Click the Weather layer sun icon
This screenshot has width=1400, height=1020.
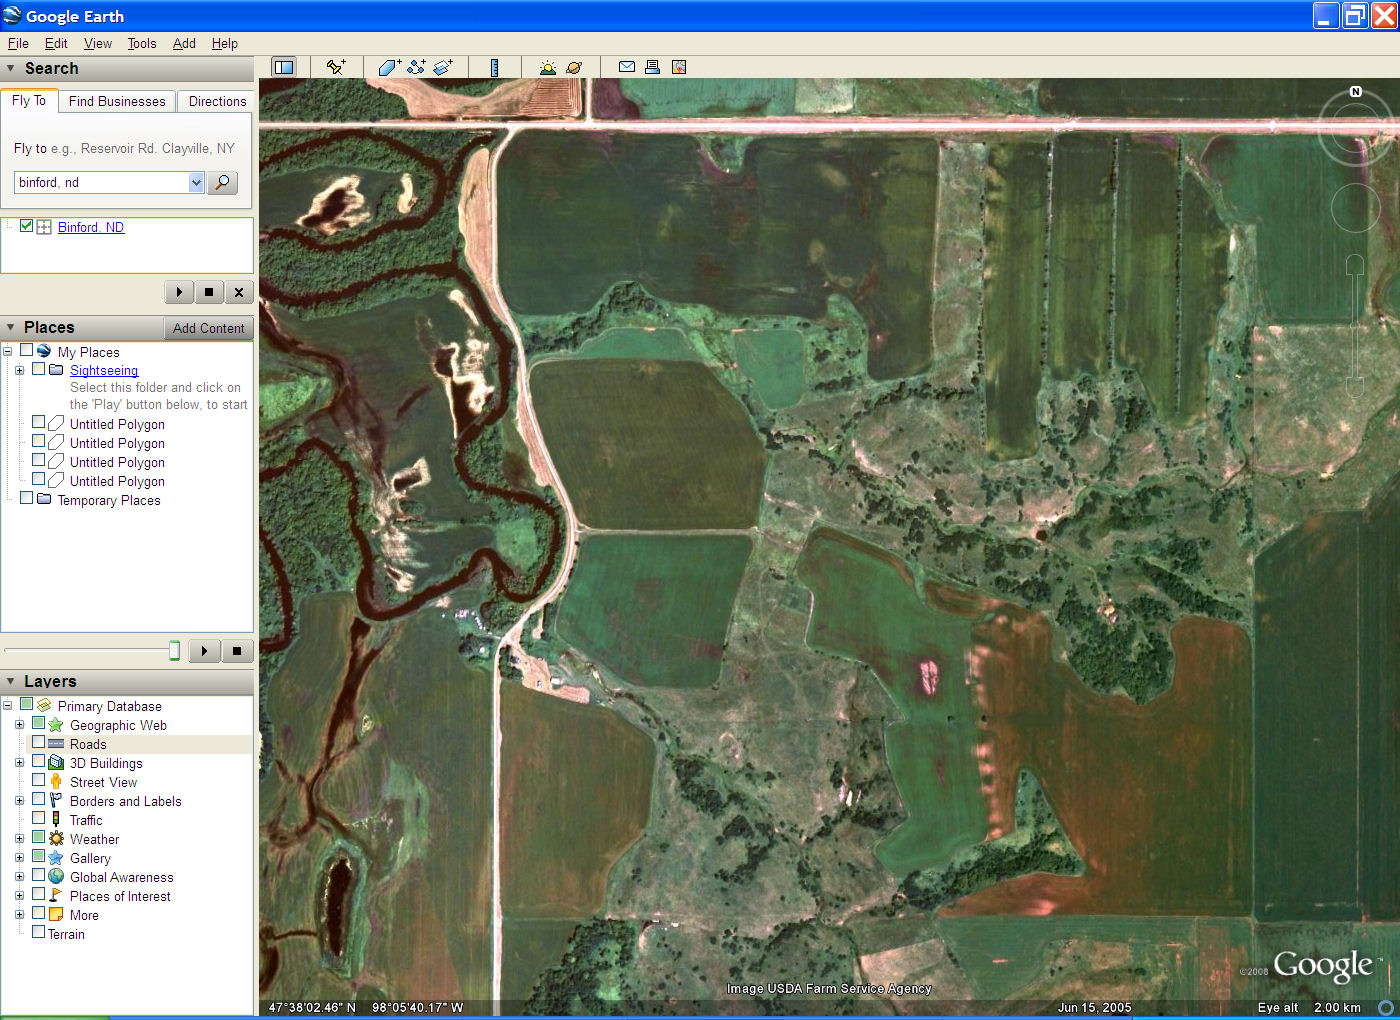coord(57,838)
